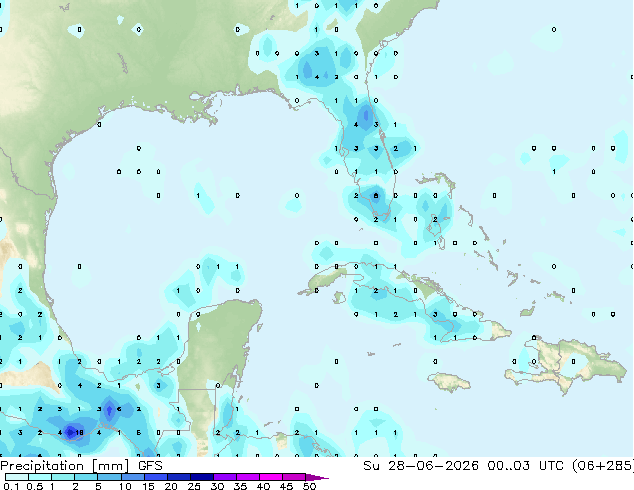Pick the 10–15 mm legend color box
Image resolution: width=634 pixels, height=490 pixels.
[132, 477]
